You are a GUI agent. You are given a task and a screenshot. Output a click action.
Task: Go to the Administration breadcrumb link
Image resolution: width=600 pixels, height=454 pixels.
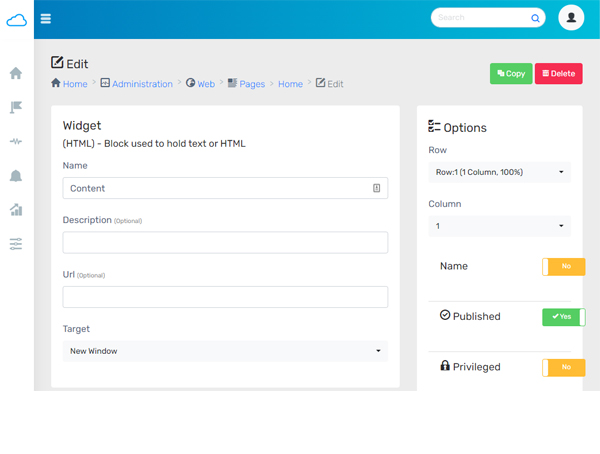point(142,84)
